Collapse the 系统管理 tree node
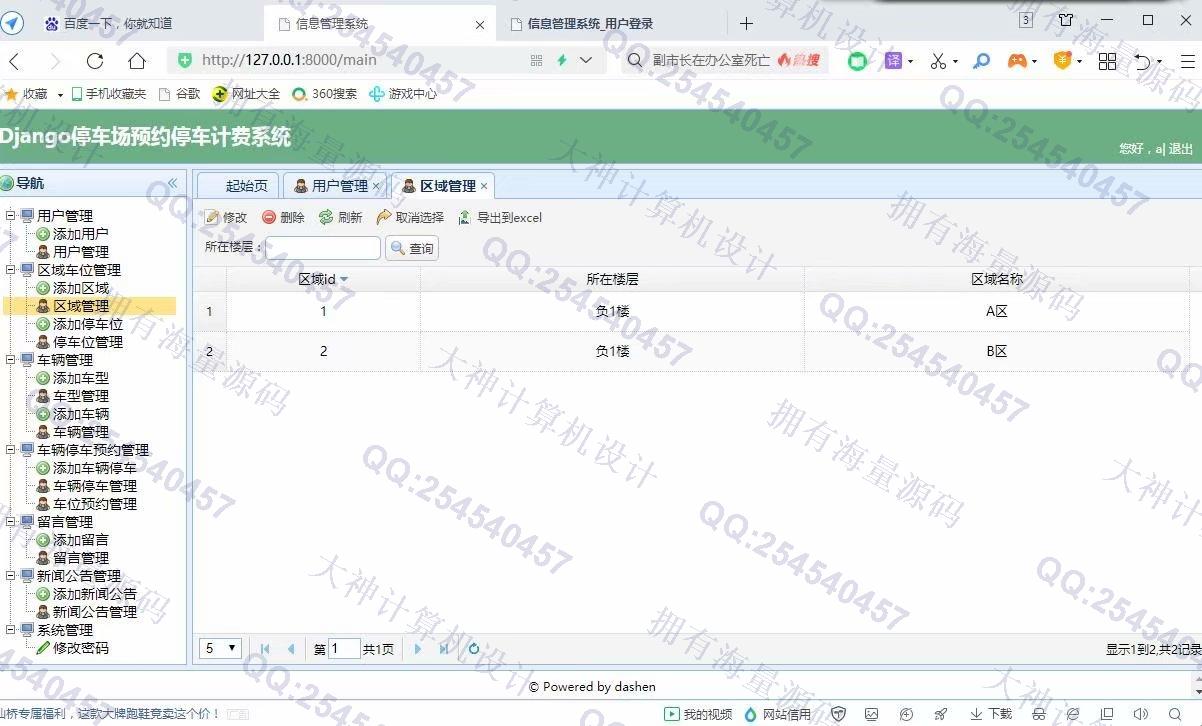Screen dimensions: 1202x726 11,629
